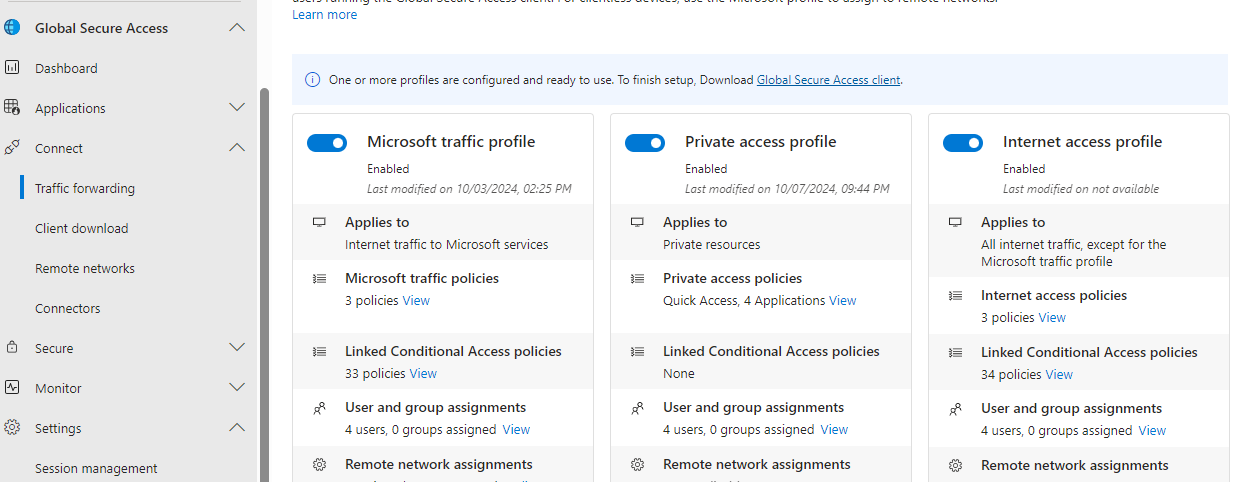The width and height of the screenshot is (1242, 482).
Task: Go to Remote networks
Action: point(85,268)
